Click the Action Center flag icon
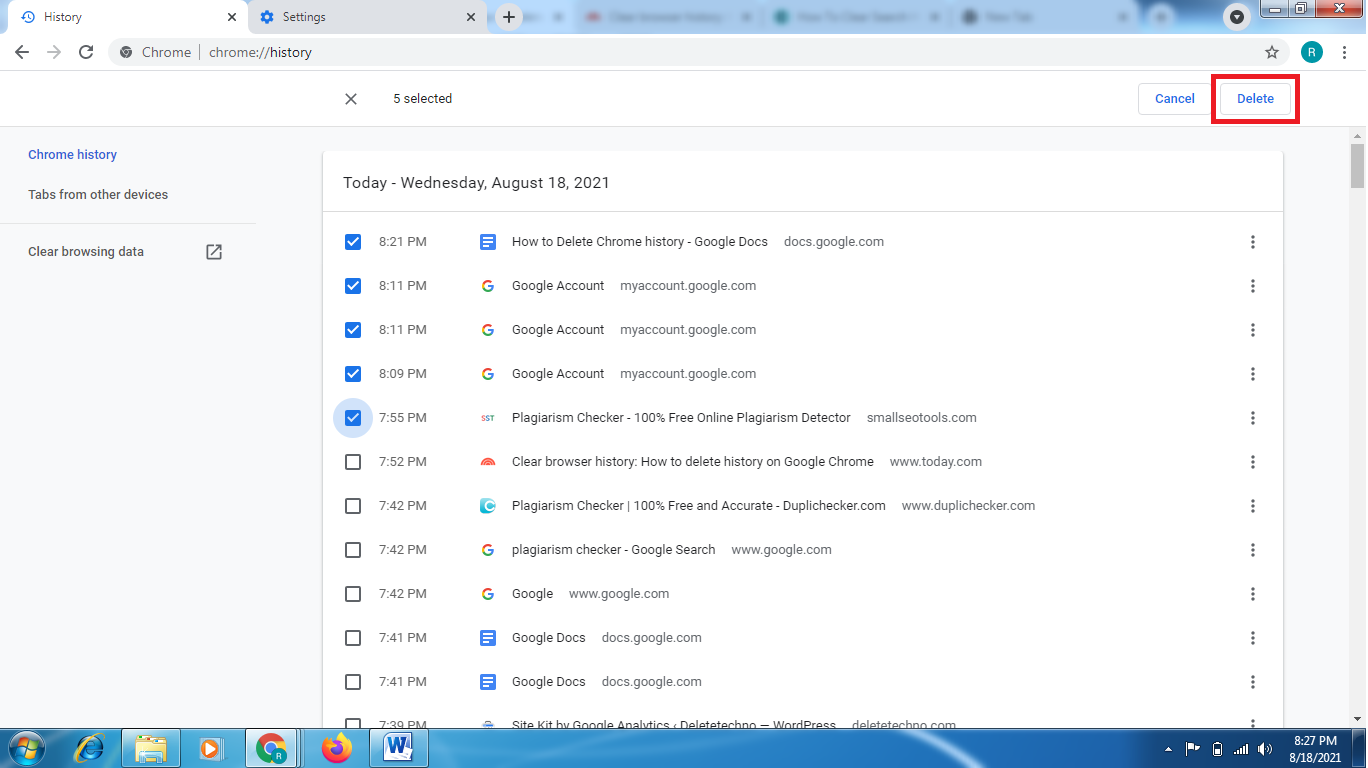 [1193, 749]
